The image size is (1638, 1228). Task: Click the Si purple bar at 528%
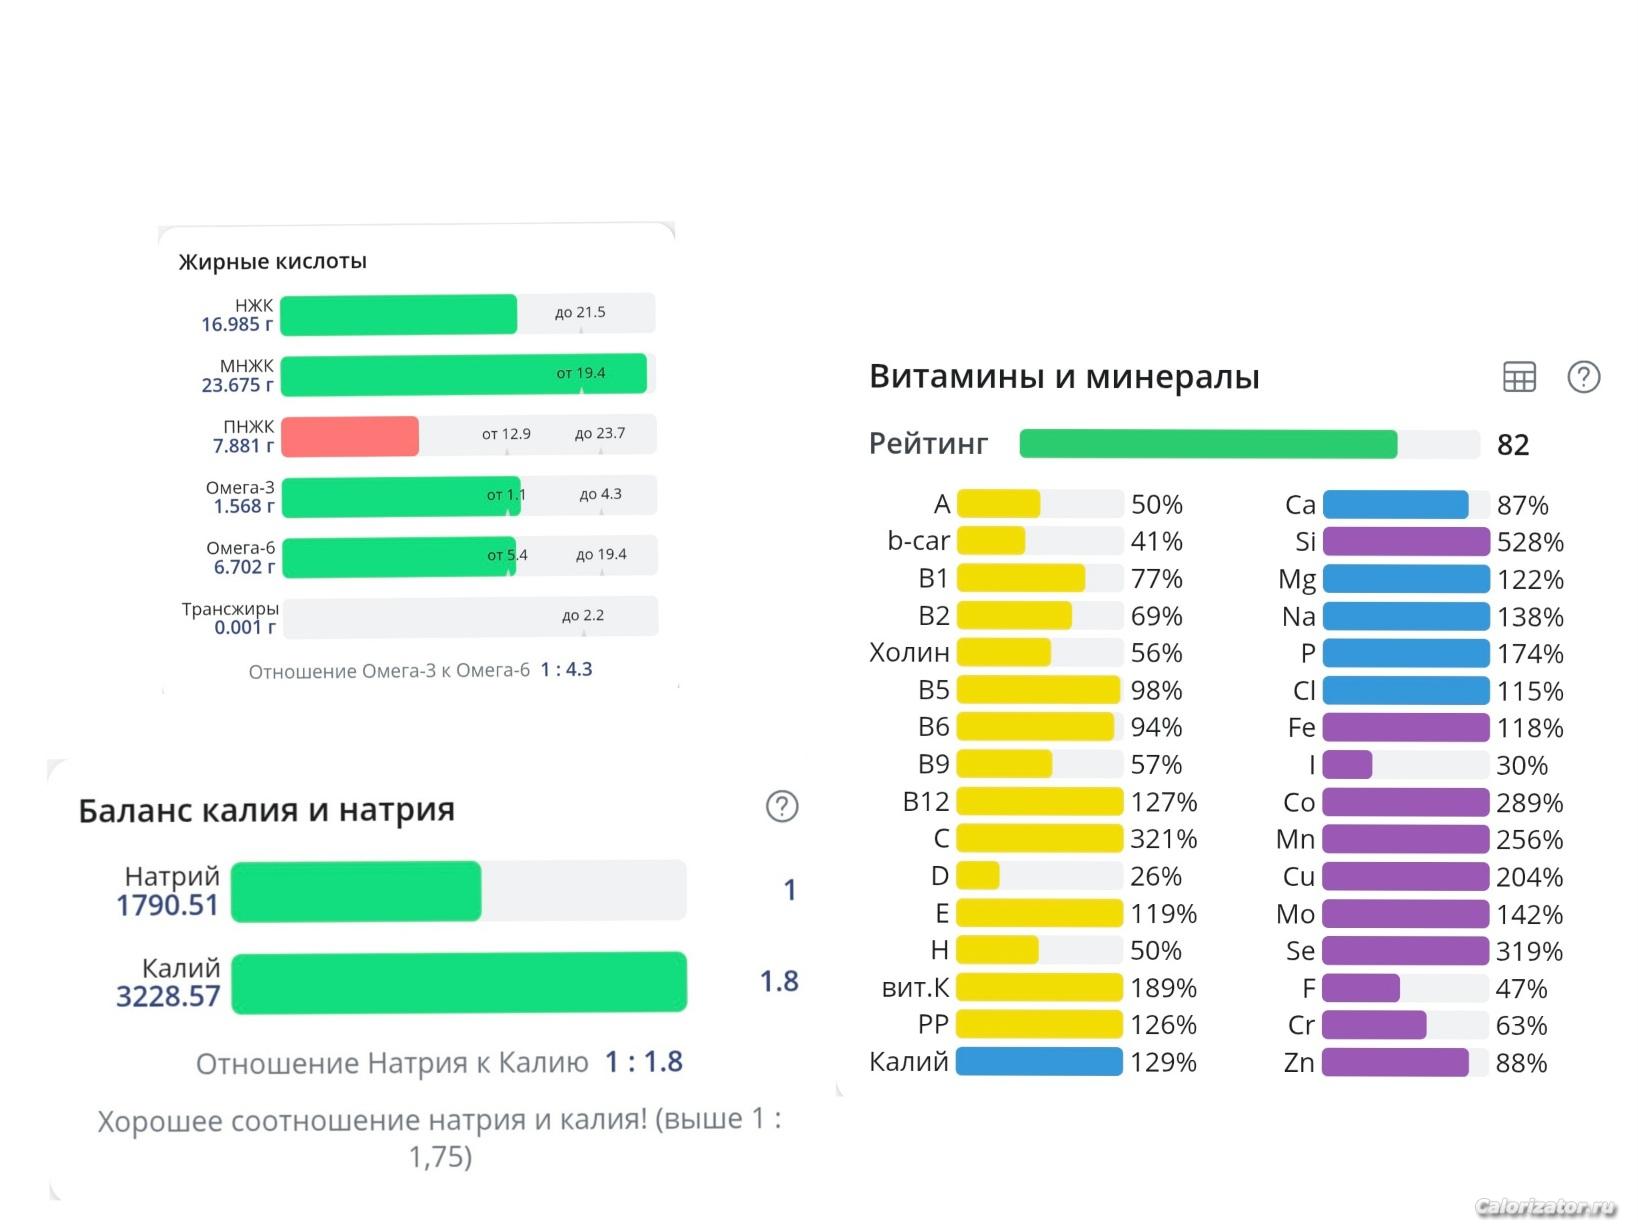(1405, 542)
